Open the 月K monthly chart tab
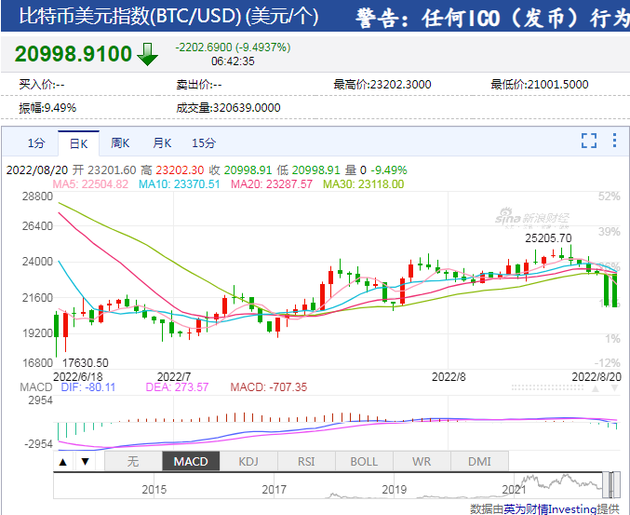This screenshot has width=630, height=515. [x=161, y=142]
